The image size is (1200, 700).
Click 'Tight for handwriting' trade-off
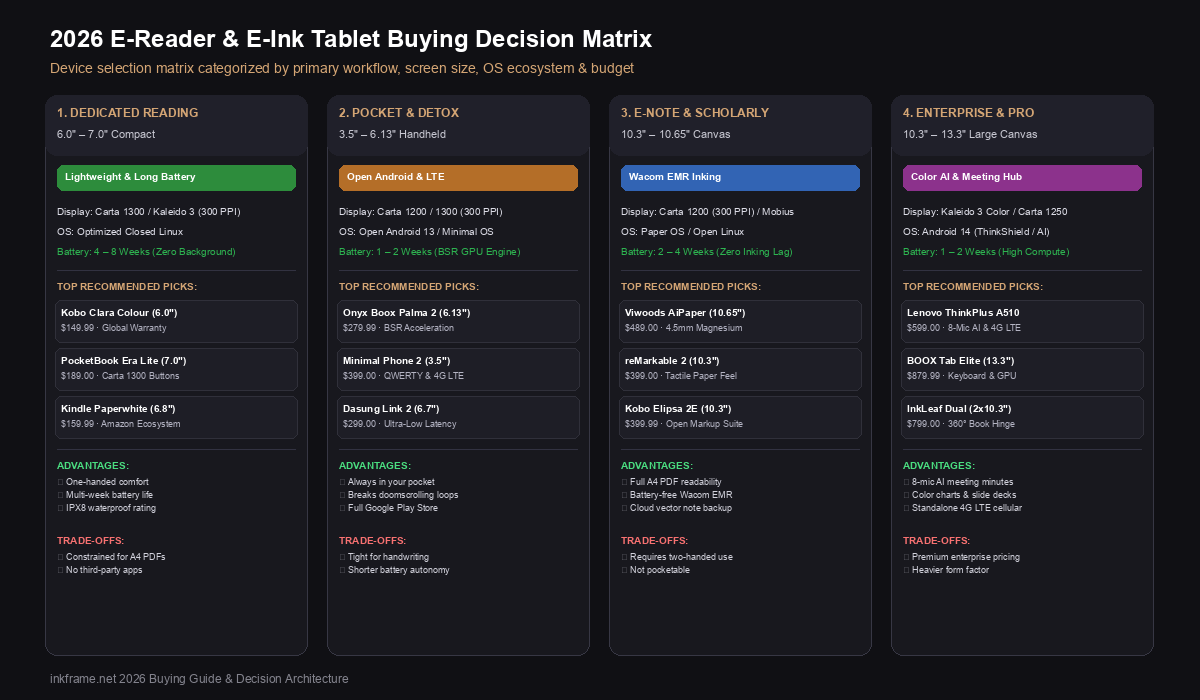pos(389,557)
